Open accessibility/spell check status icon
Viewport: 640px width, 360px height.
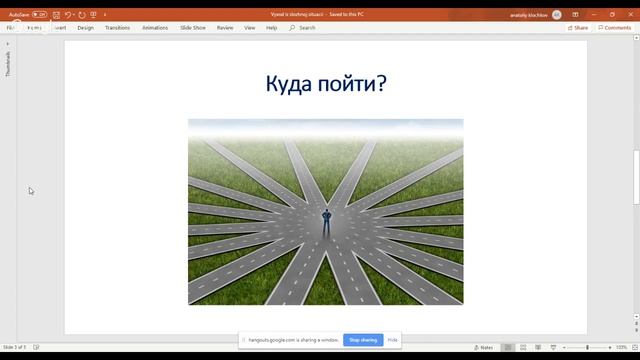coord(36,347)
